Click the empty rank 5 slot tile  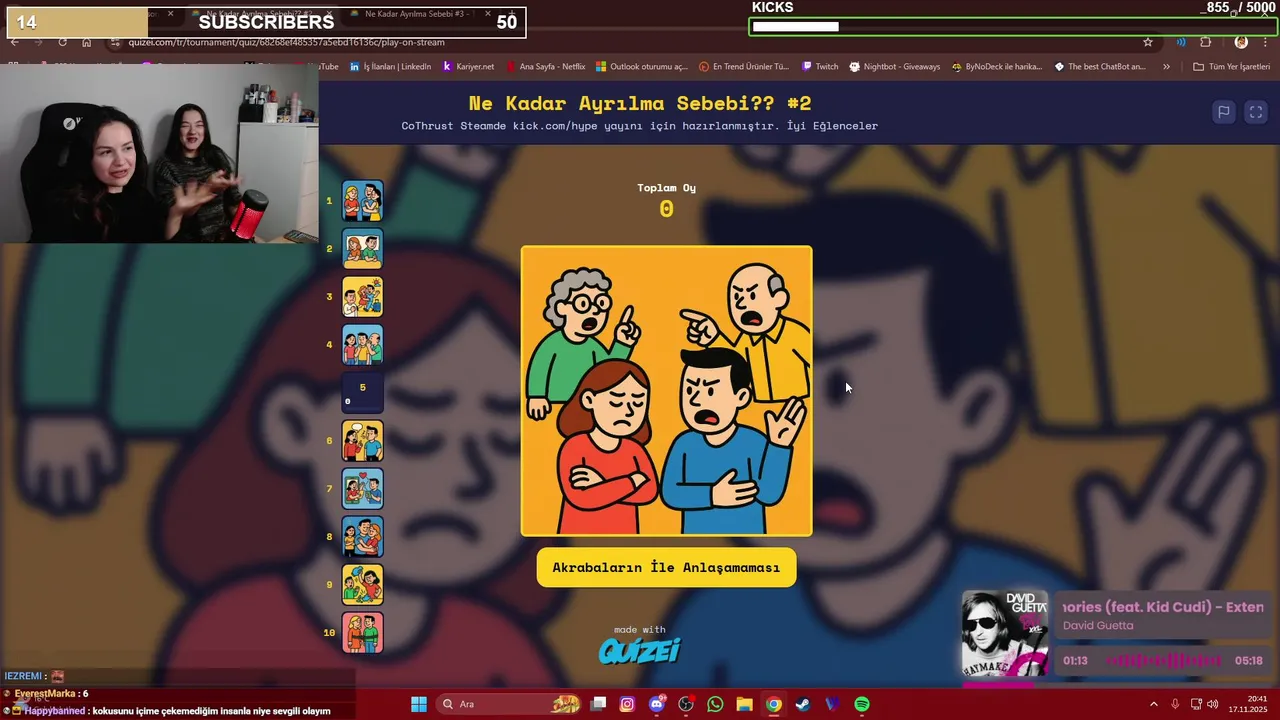tap(363, 393)
